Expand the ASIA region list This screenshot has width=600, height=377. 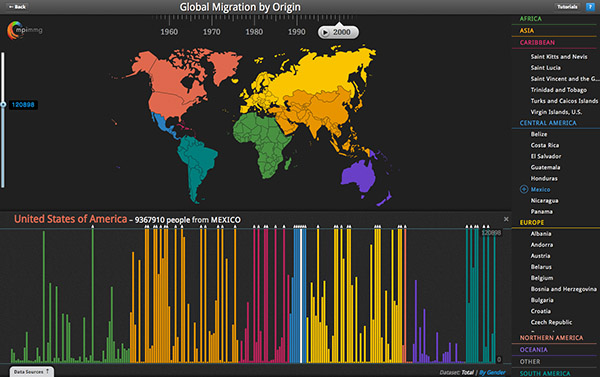pyautogui.click(x=527, y=30)
